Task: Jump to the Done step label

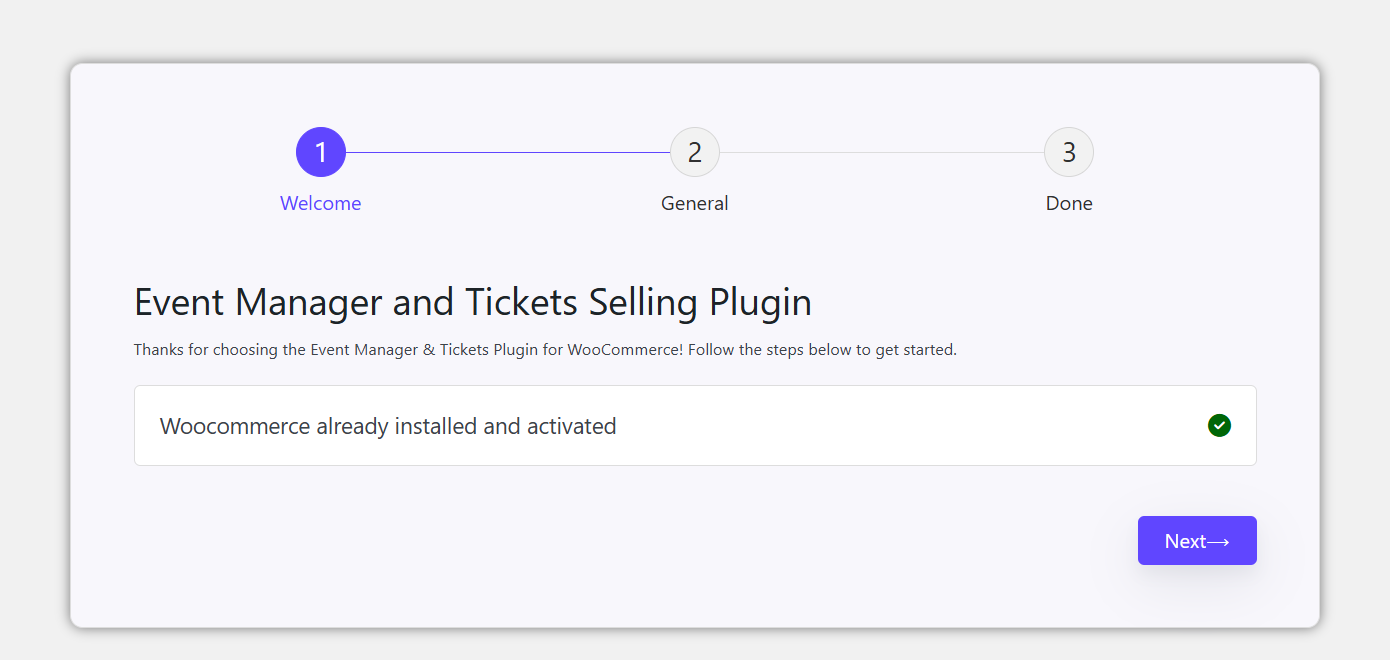Action: 1069,203
